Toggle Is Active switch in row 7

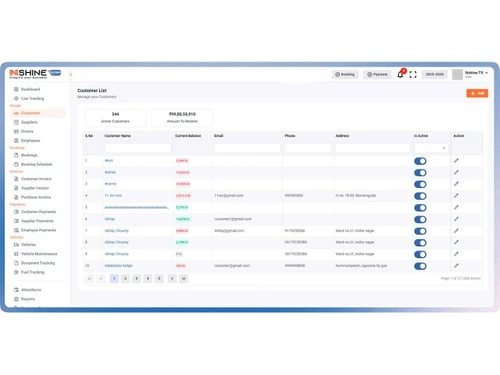[420, 231]
